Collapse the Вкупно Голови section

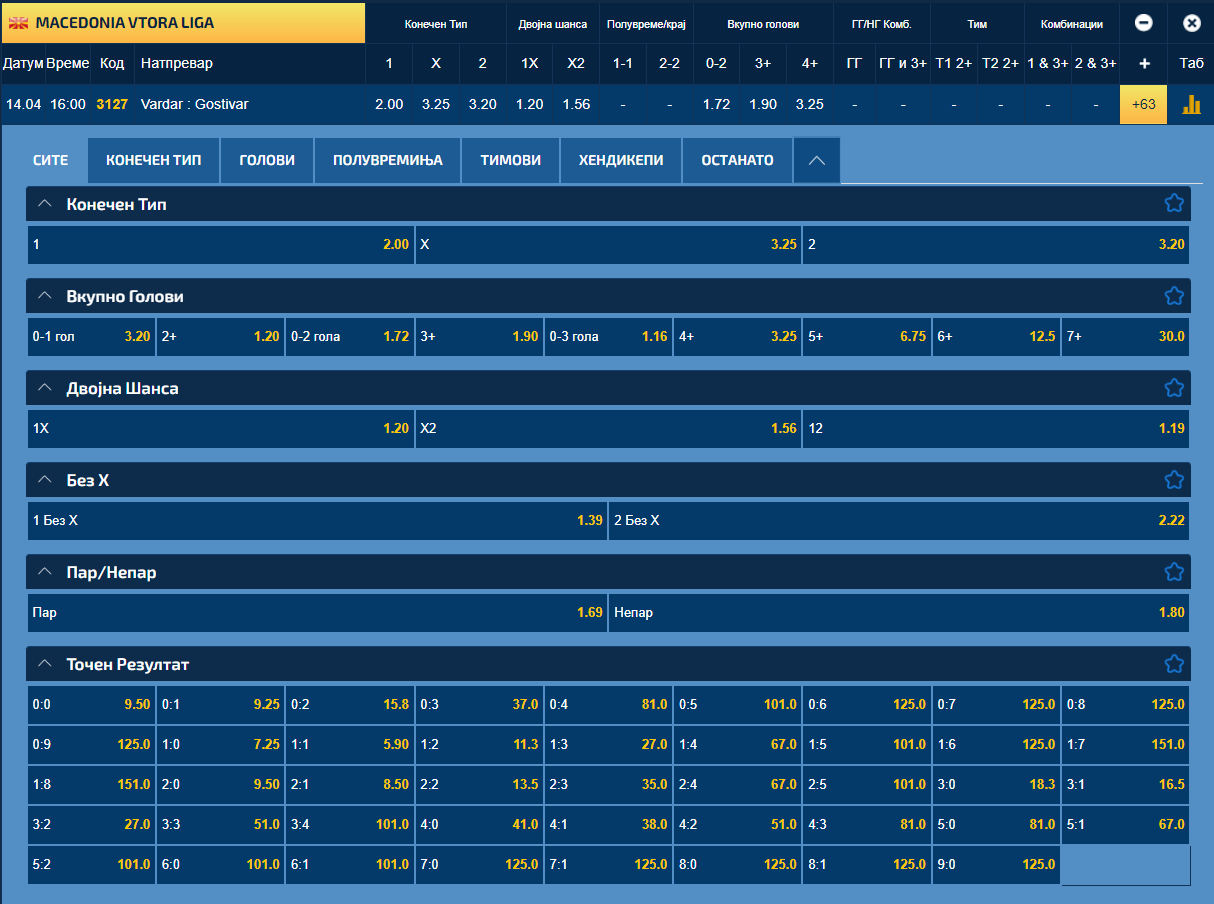click(x=44, y=295)
